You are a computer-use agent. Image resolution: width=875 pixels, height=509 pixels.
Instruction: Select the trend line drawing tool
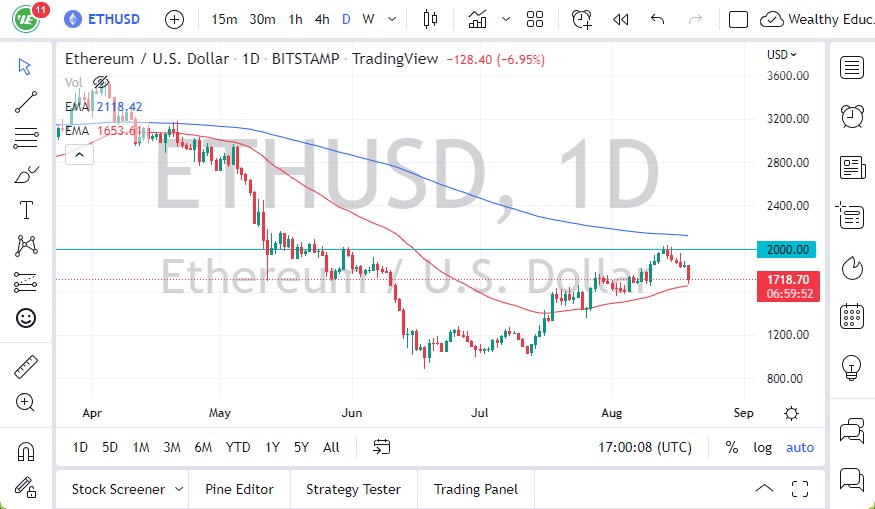[x=26, y=101]
